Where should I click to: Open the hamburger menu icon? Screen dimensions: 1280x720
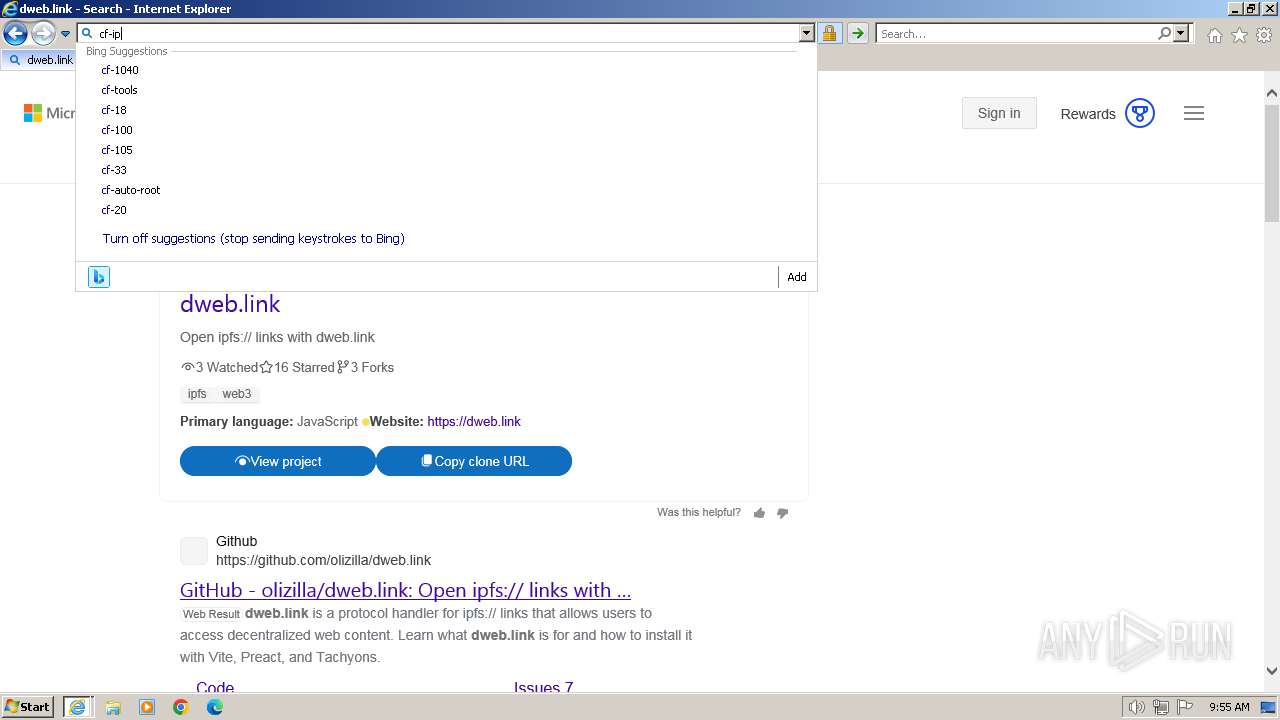[x=1194, y=113]
